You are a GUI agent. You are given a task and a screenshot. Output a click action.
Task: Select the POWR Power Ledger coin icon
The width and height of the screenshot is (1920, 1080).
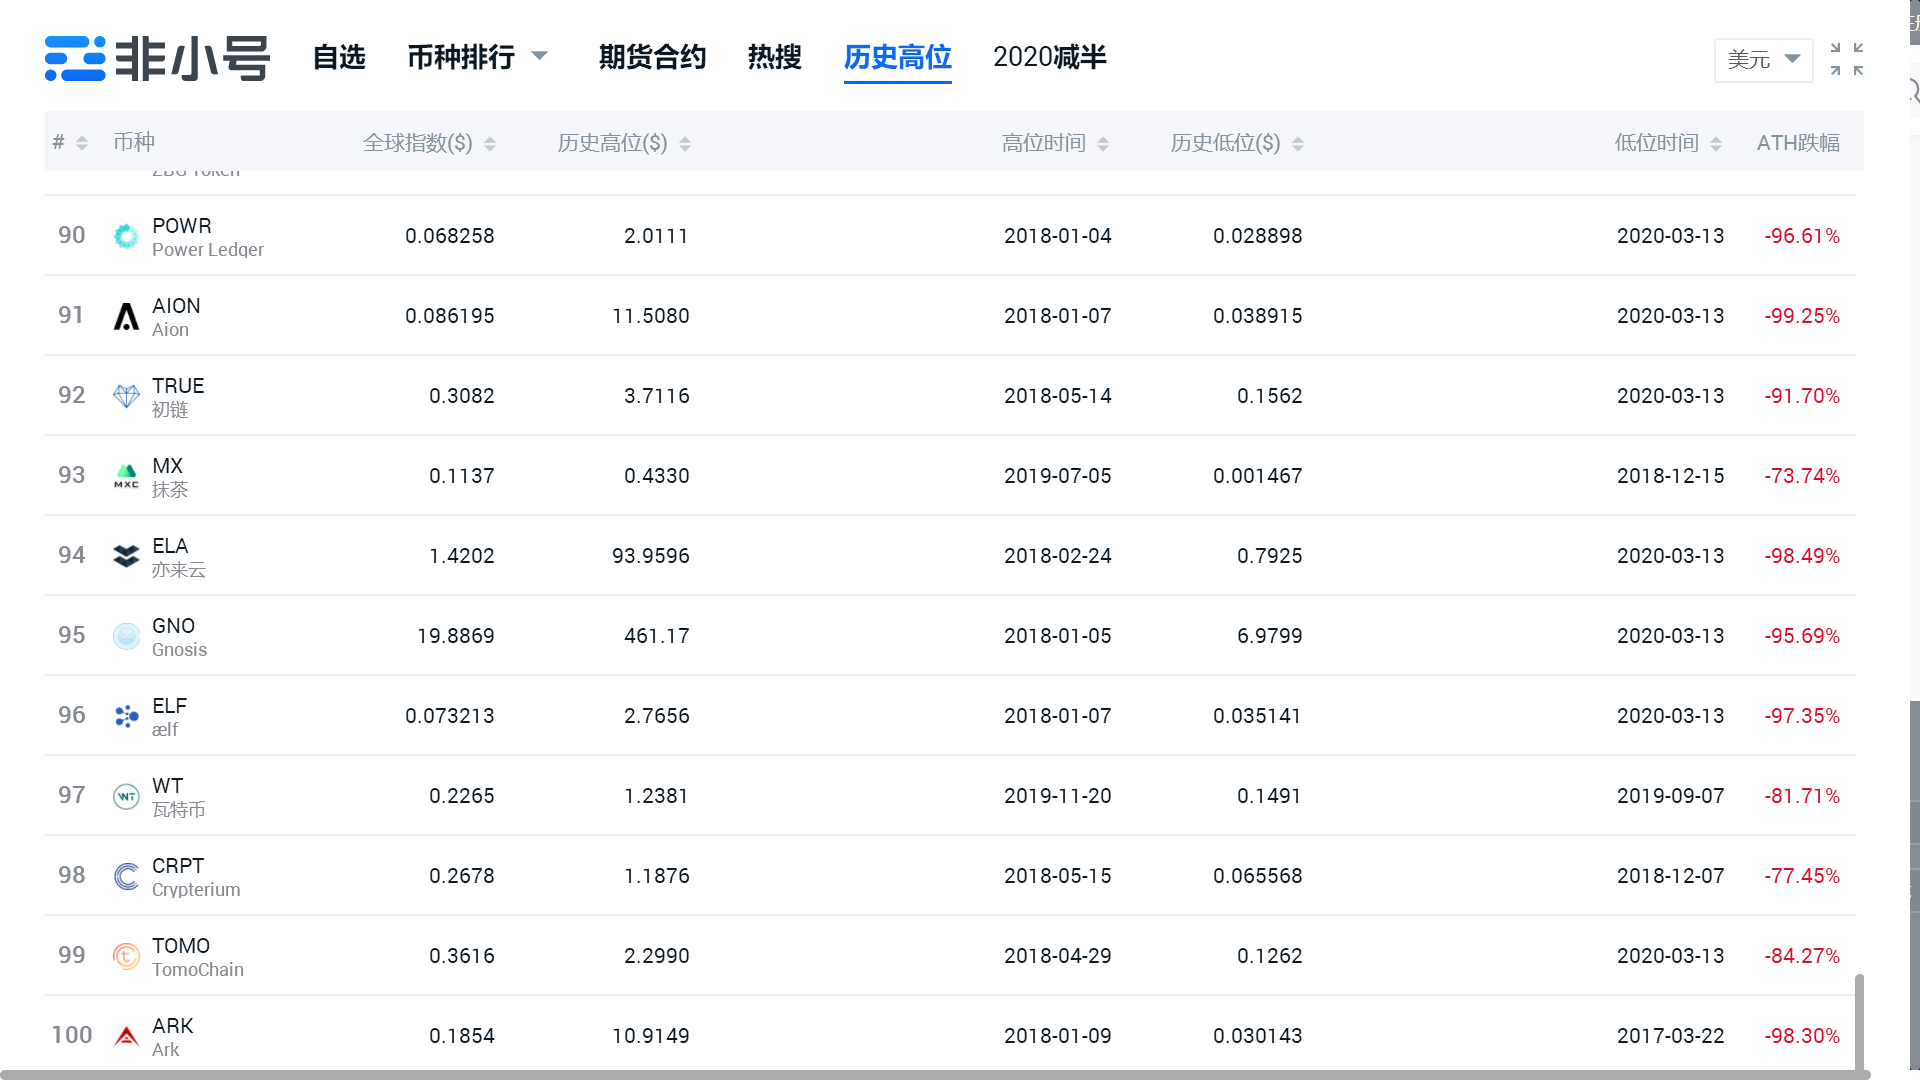126,236
